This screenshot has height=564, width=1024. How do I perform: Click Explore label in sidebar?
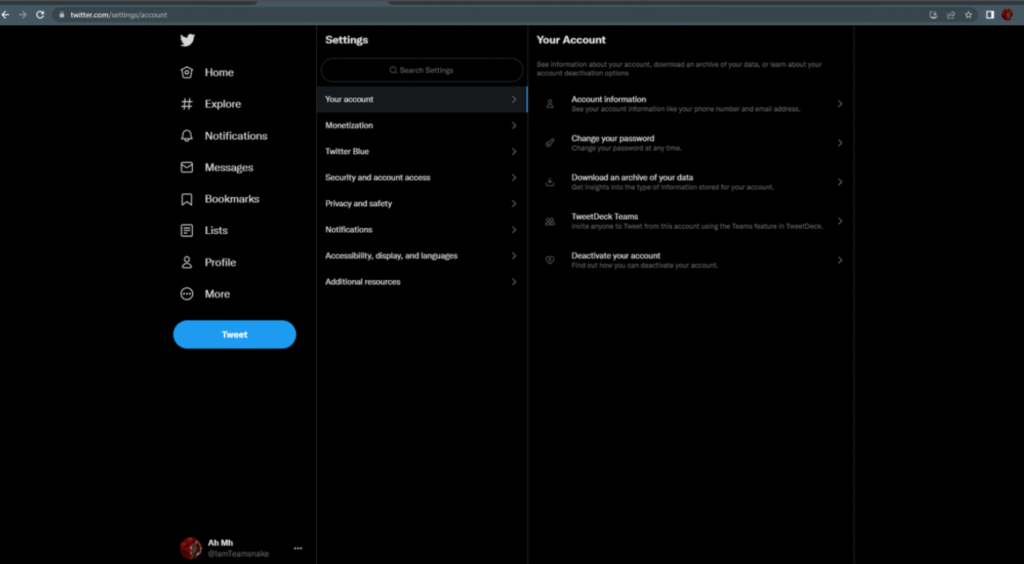(x=223, y=104)
